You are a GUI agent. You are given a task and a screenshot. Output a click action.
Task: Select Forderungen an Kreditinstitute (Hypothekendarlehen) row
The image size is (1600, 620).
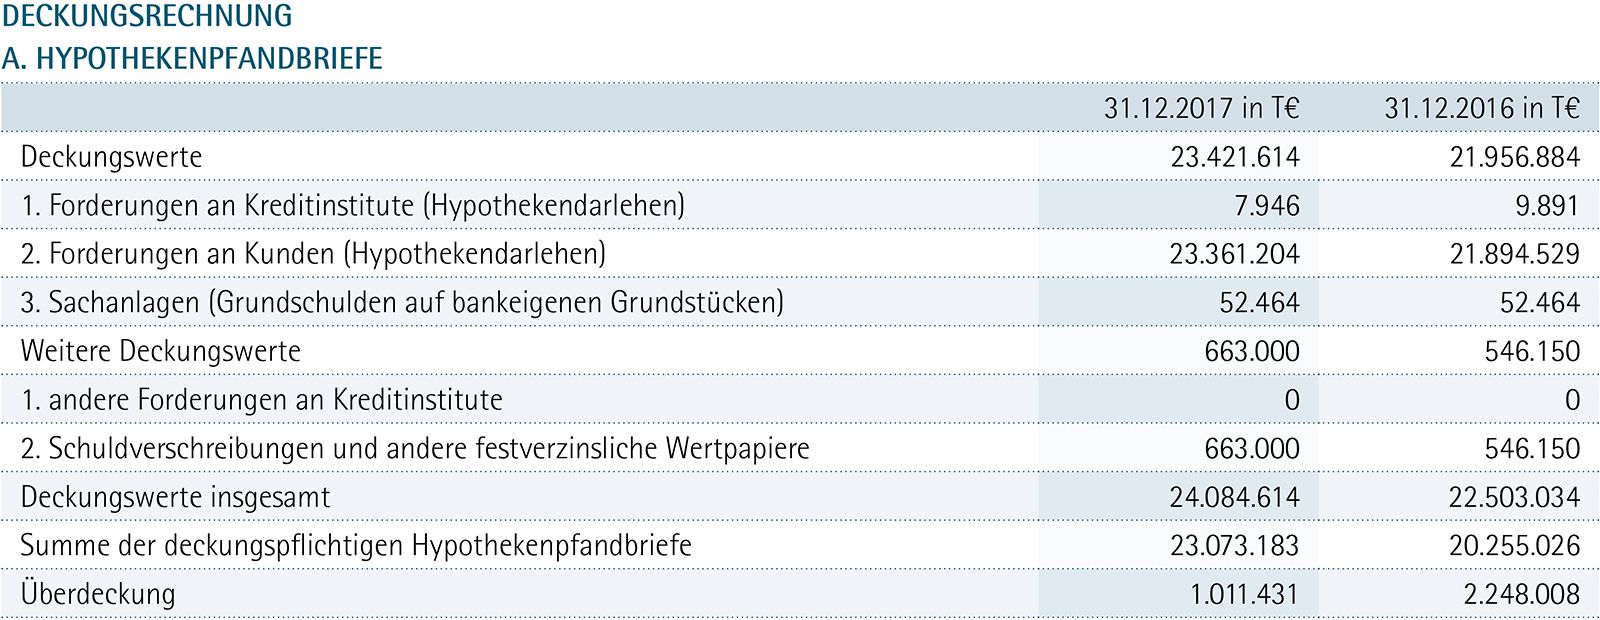click(352, 206)
